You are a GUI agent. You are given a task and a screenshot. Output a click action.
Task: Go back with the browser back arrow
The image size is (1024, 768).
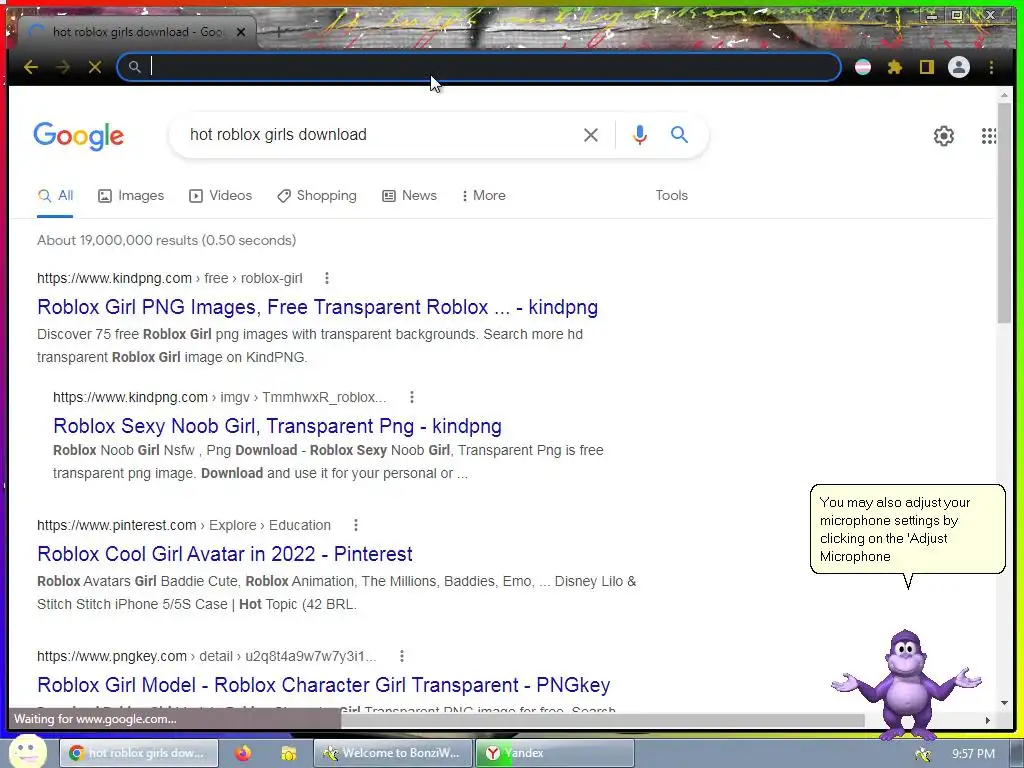(x=31, y=67)
